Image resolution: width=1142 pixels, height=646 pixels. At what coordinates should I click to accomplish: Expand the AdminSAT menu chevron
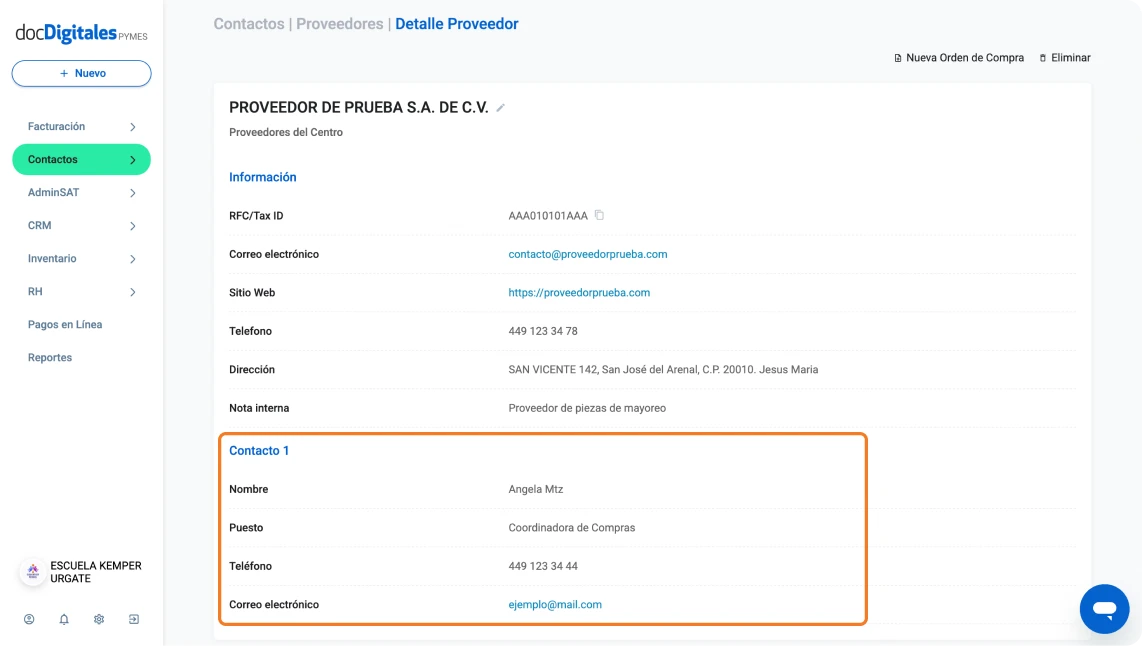(133, 193)
